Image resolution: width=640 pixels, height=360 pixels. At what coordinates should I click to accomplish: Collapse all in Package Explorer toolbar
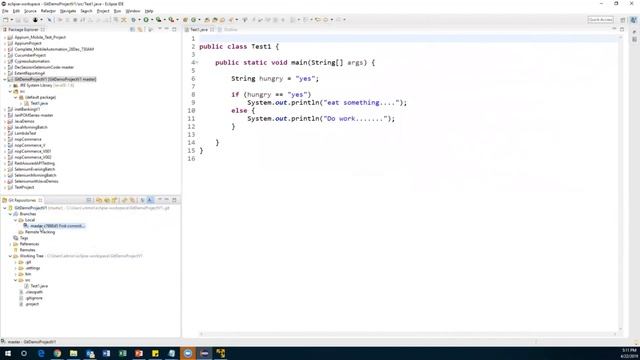click(x=132, y=29)
